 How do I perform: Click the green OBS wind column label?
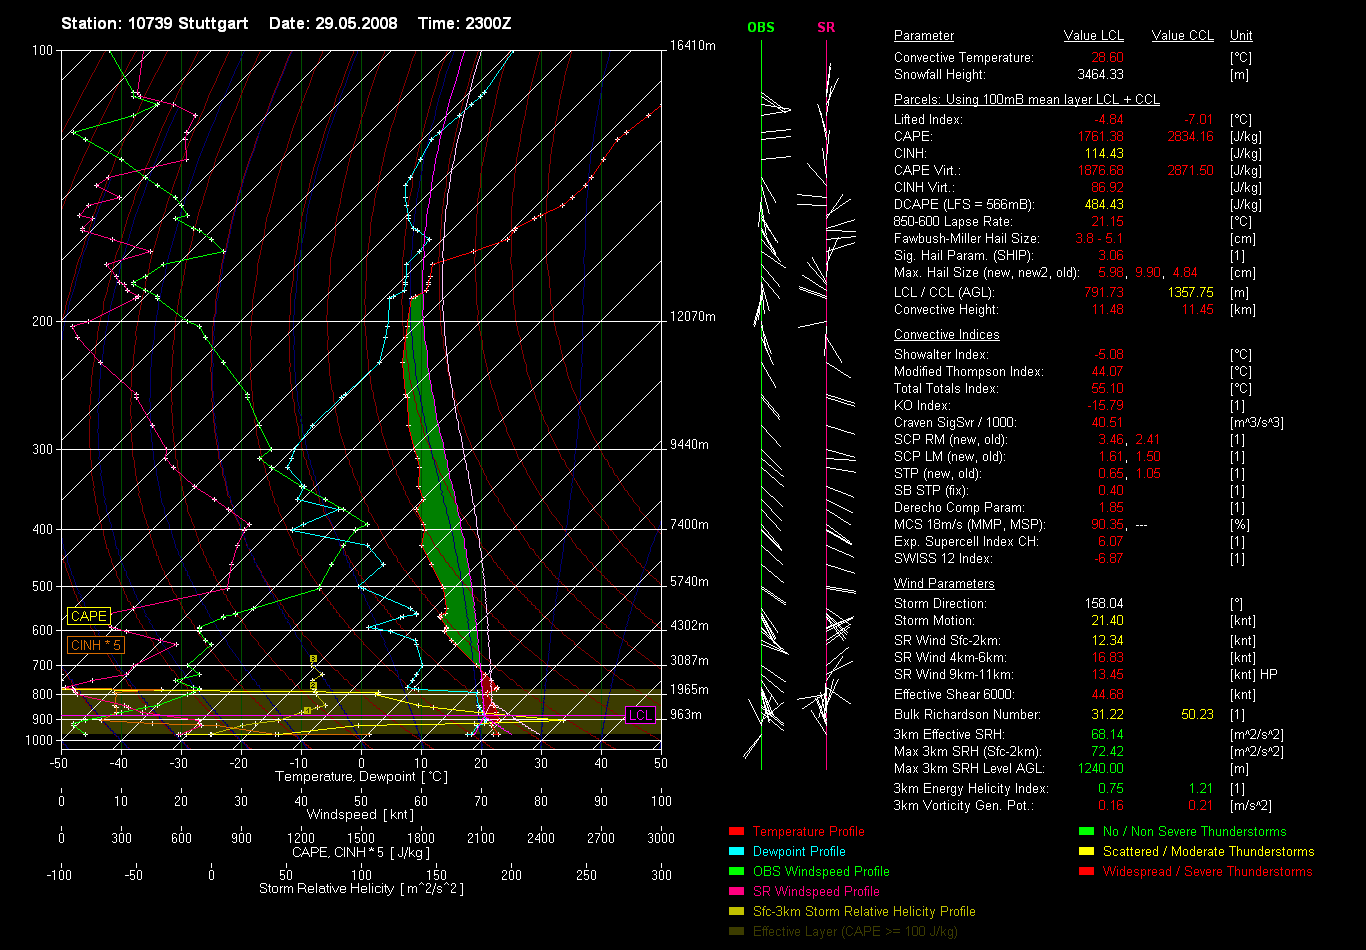(x=760, y=27)
